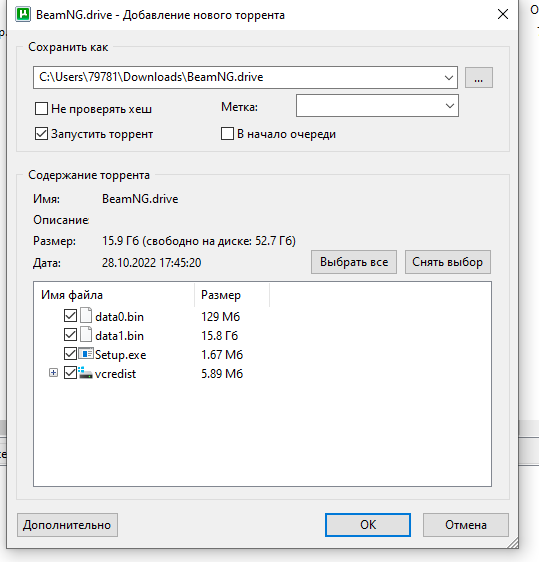Enable 'В начало очереди' checkbox
Viewport: 539px width, 562px height.
227,134
